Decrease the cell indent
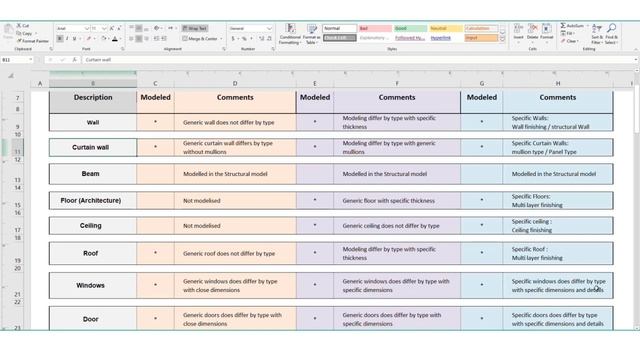640x360 pixels. pos(156,39)
